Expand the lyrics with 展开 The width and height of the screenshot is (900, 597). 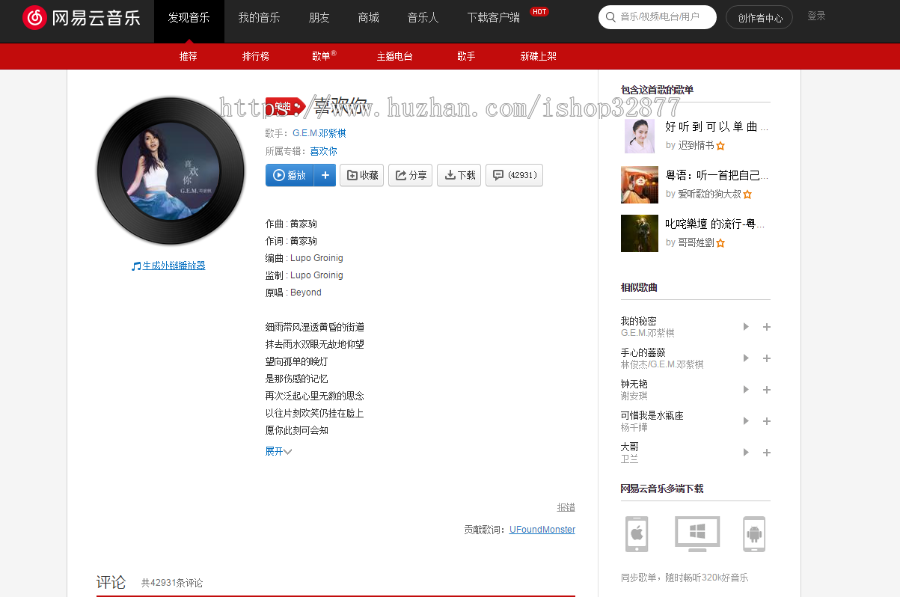click(x=278, y=451)
